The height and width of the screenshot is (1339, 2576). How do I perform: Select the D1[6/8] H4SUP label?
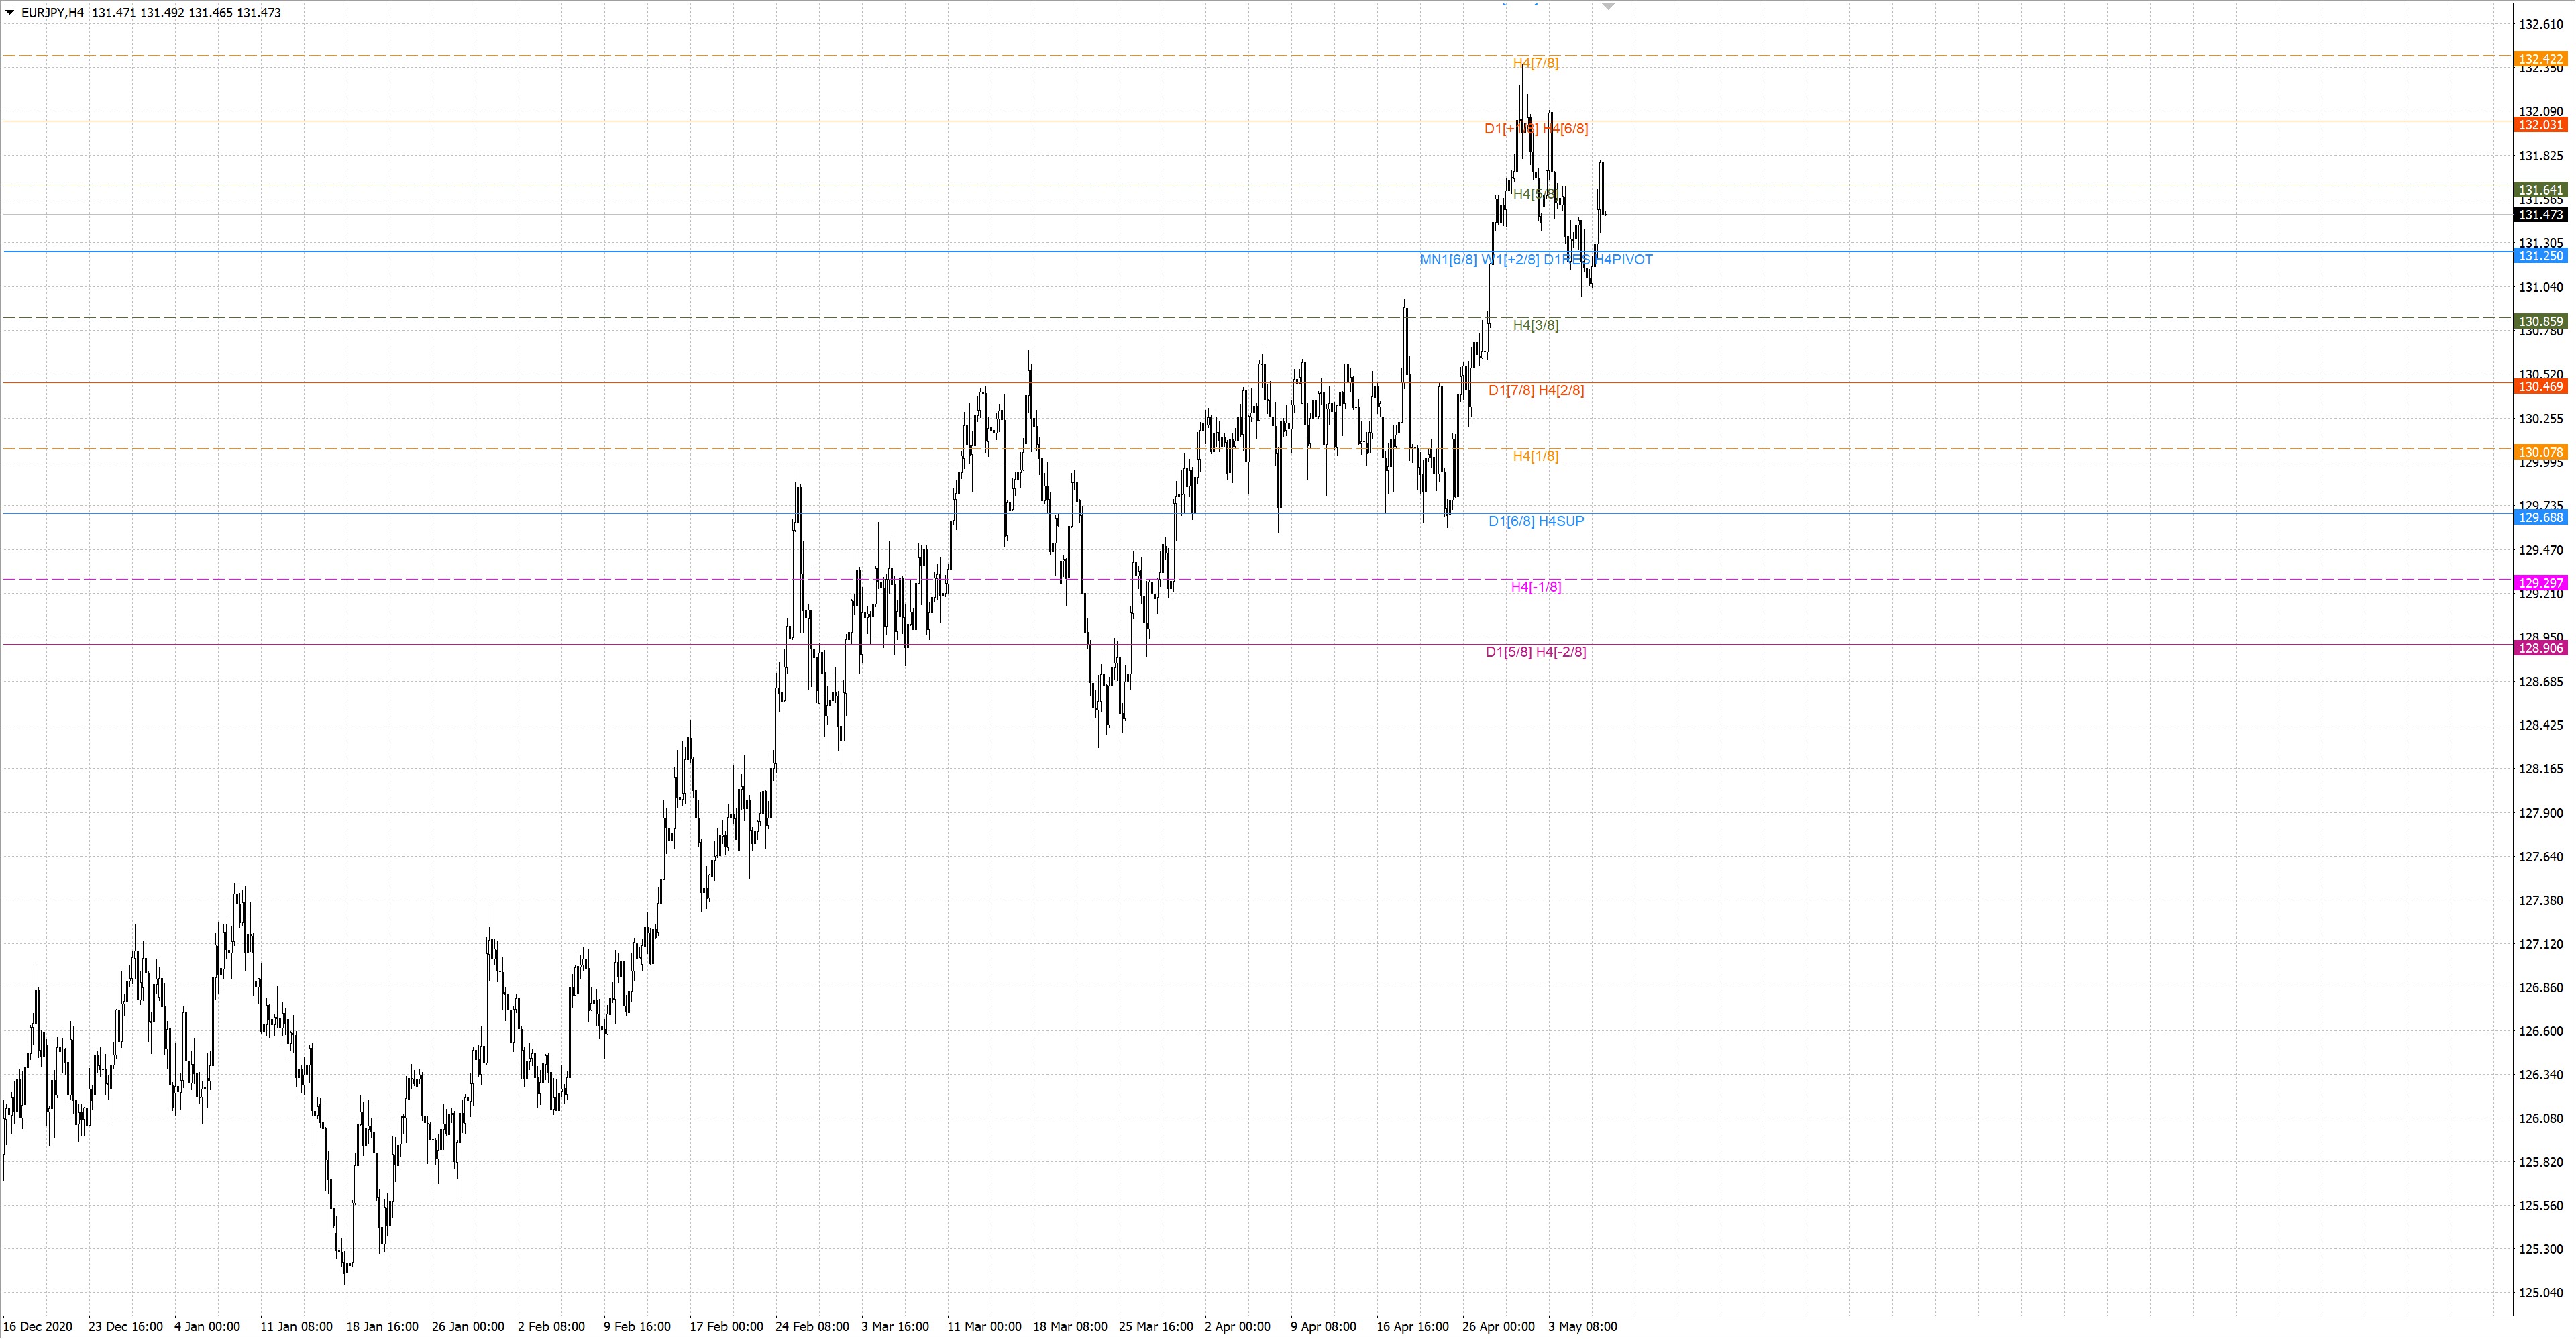(x=1535, y=521)
